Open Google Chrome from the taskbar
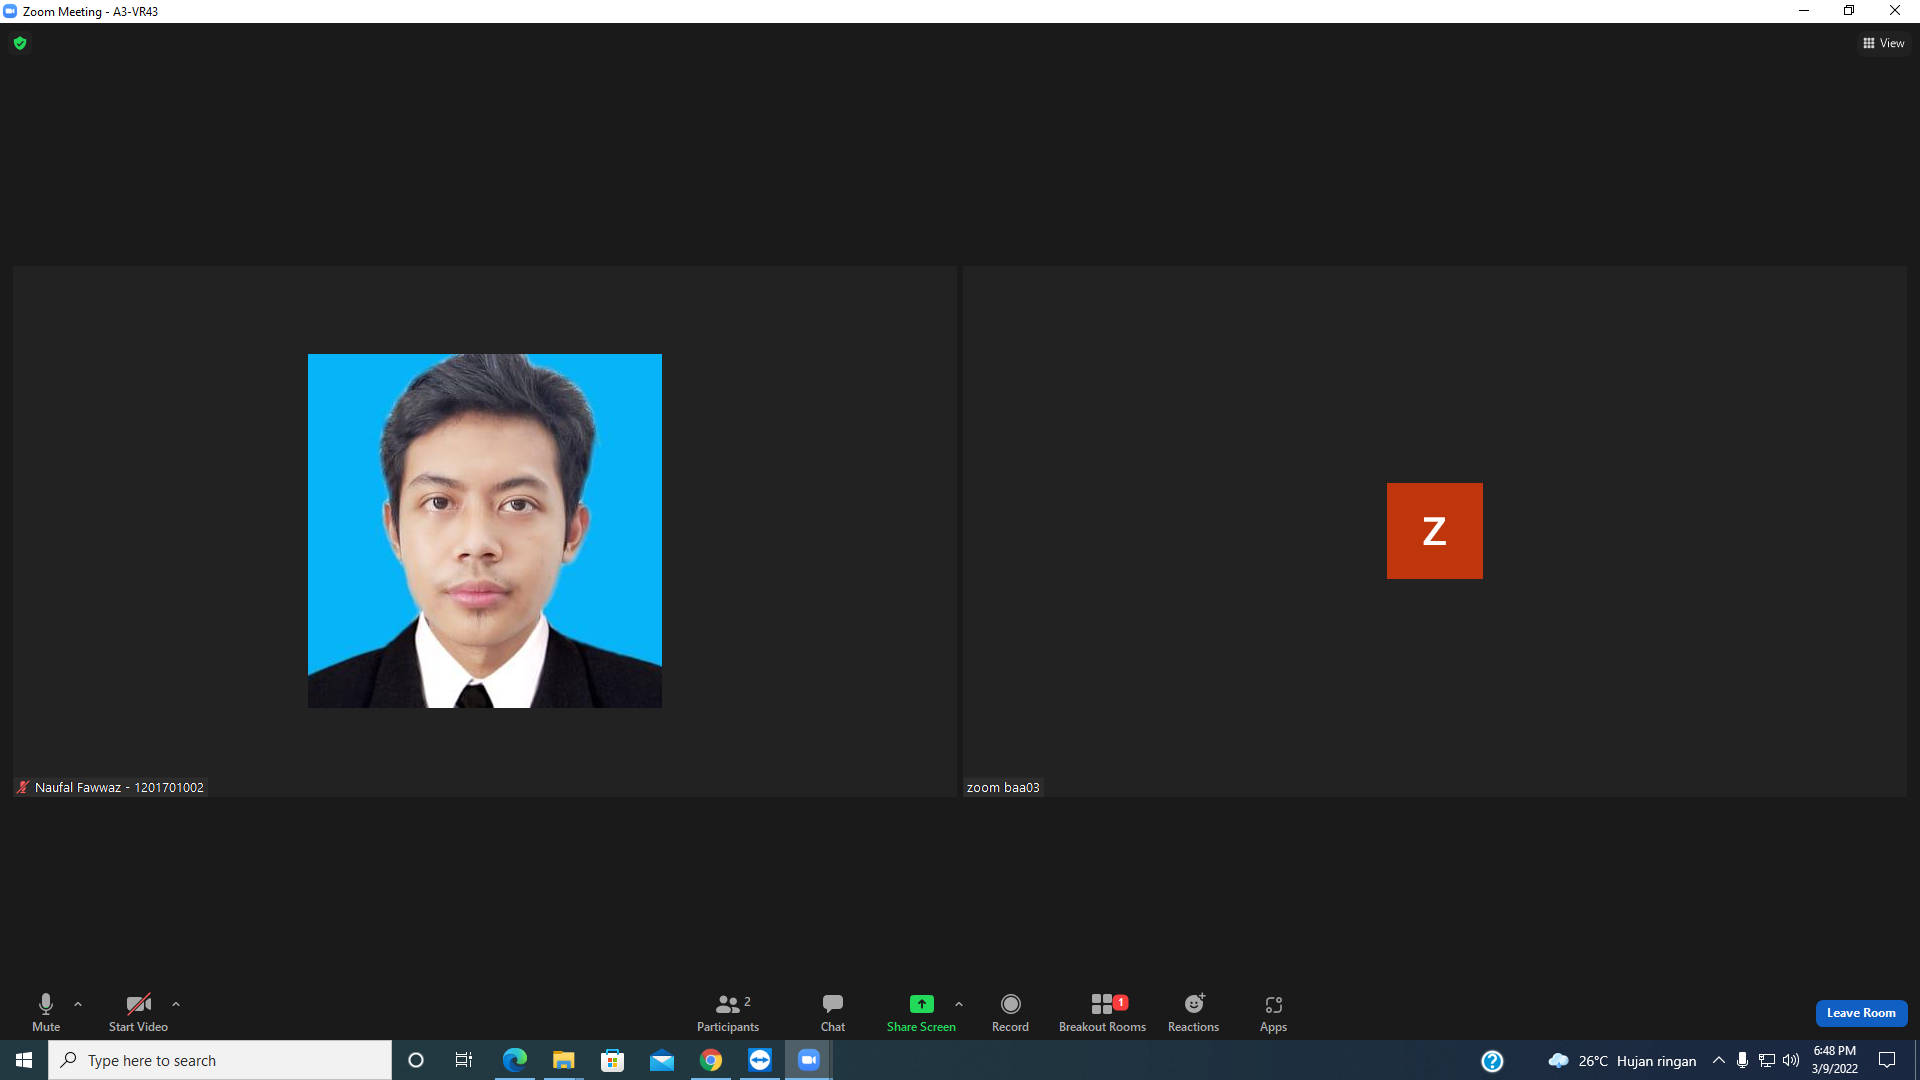This screenshot has width=1920, height=1080. pyautogui.click(x=710, y=1060)
